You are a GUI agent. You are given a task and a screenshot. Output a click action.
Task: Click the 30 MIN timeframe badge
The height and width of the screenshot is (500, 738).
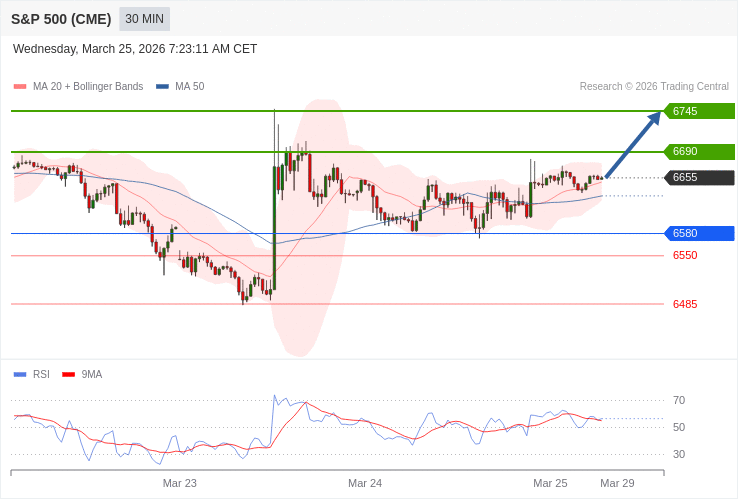point(144,19)
